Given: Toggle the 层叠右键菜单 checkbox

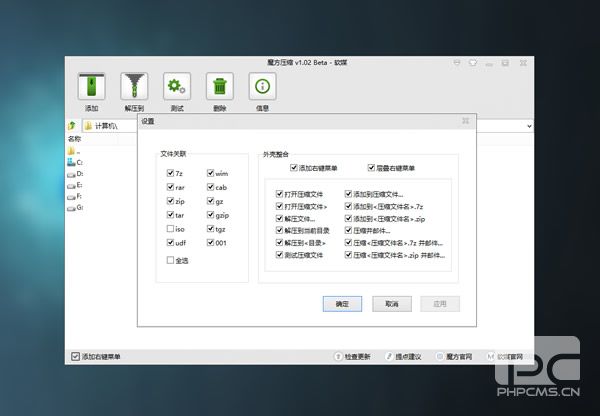Looking at the screenshot, I should point(371,168).
